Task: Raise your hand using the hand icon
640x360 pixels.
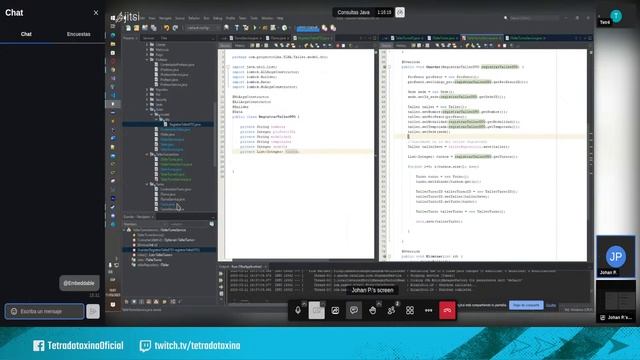Action: (x=372, y=311)
